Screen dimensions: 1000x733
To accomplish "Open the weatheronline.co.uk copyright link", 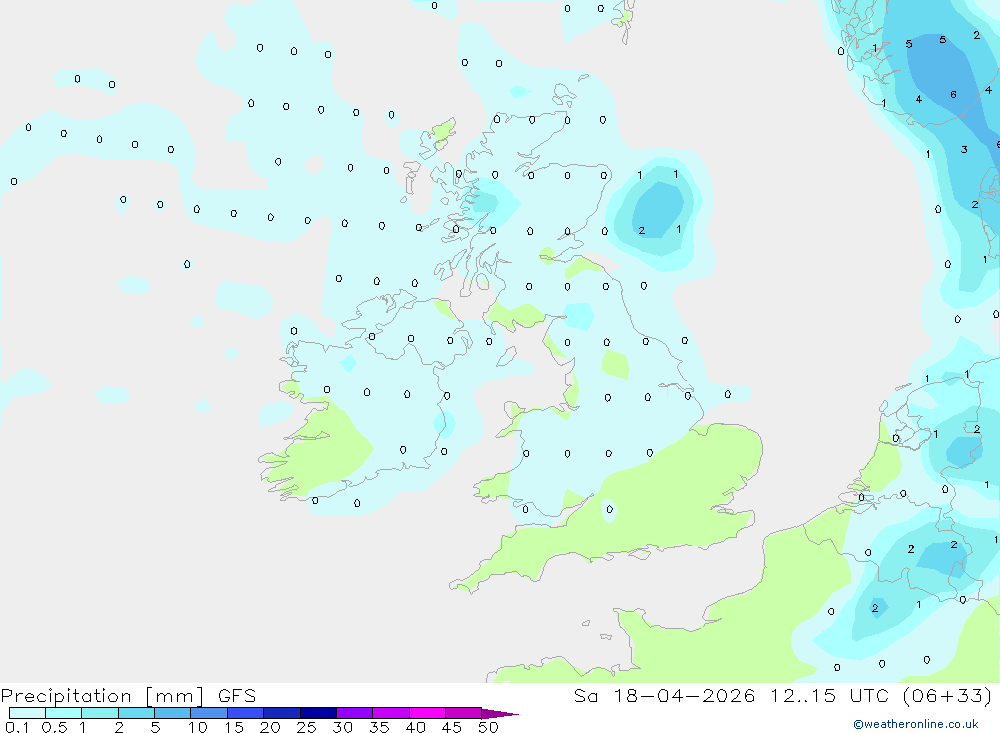I will point(916,724).
